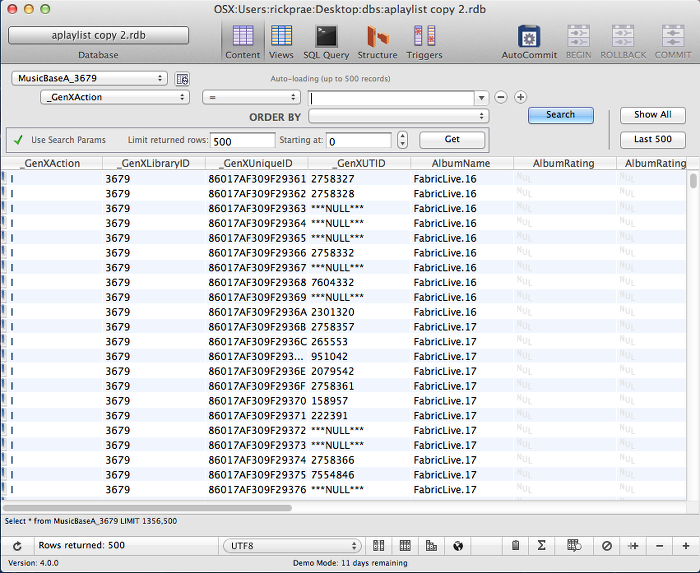The height and width of the screenshot is (573, 700).
Task: Click the table export icon
Action: (574, 545)
